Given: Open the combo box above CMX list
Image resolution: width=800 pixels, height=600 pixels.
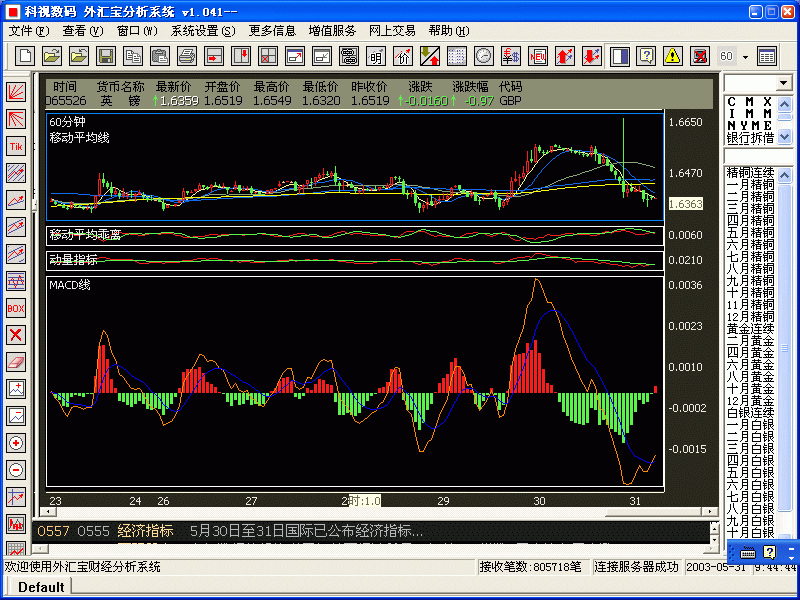Looking at the screenshot, I should tap(784, 83).
